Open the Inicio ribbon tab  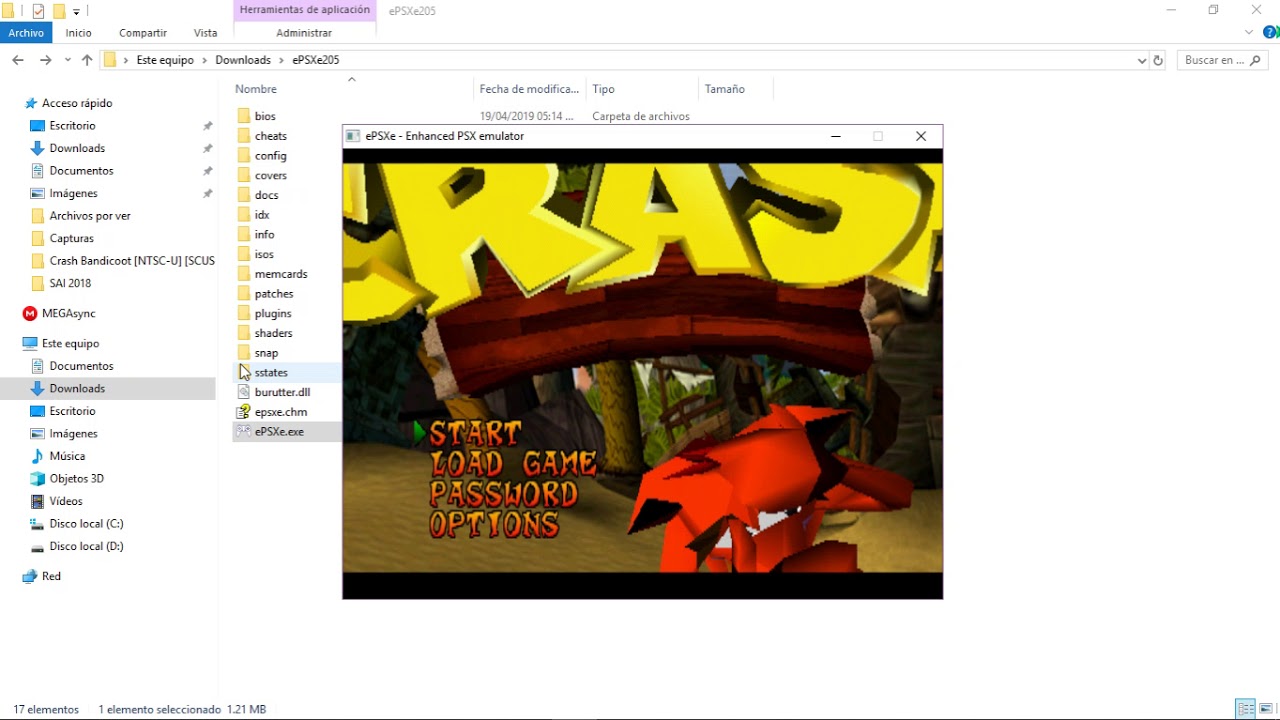79,33
